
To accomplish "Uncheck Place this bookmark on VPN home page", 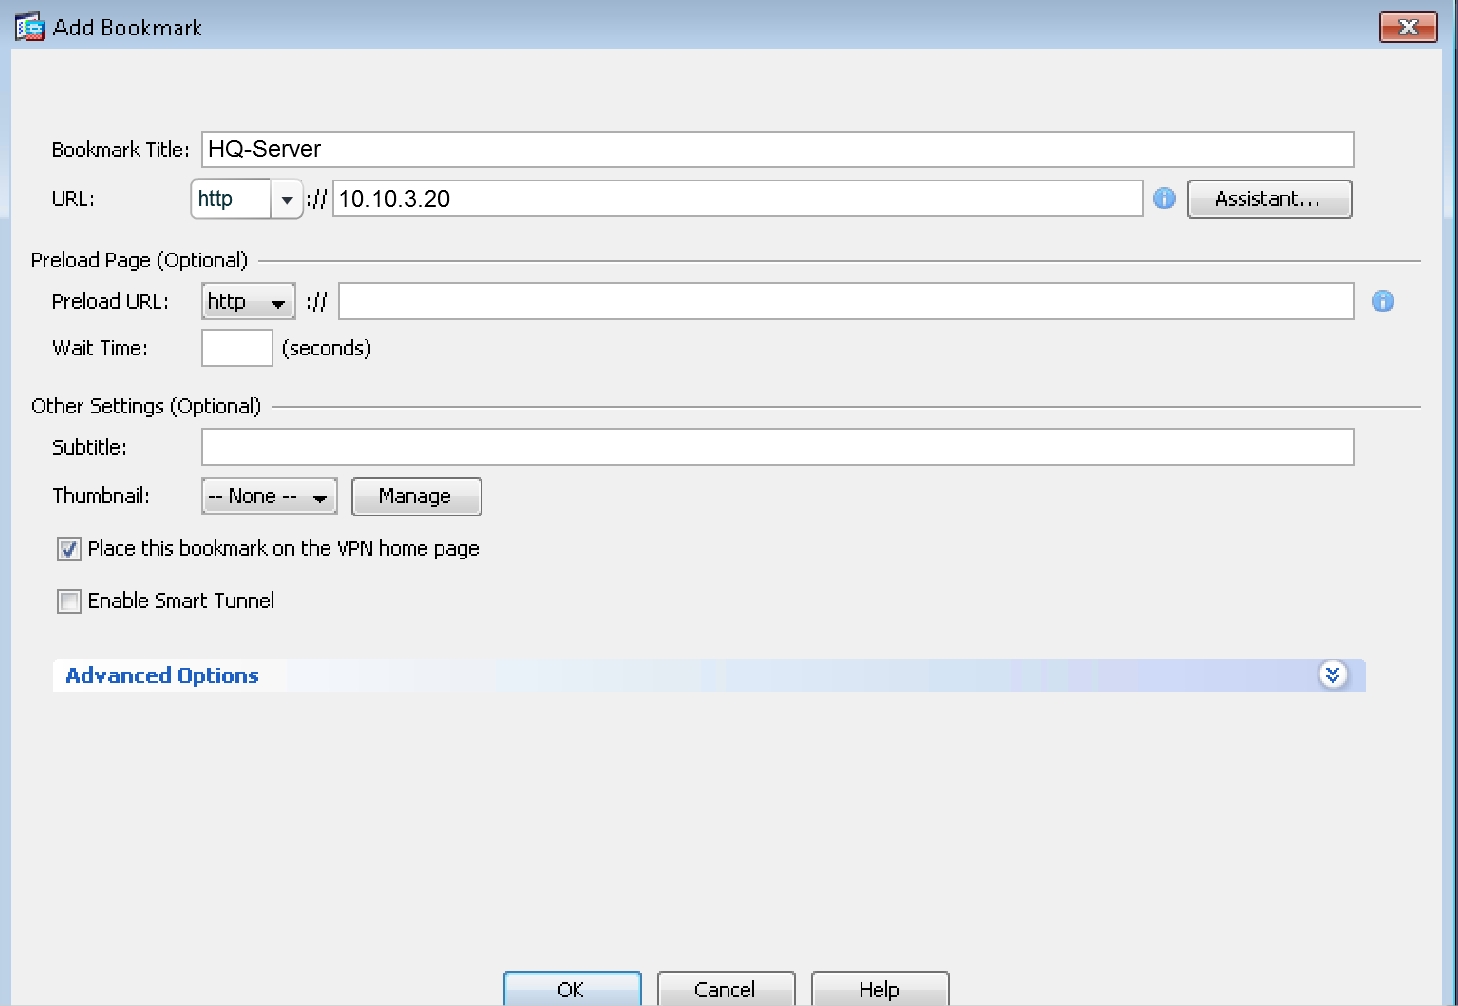I will click(69, 549).
